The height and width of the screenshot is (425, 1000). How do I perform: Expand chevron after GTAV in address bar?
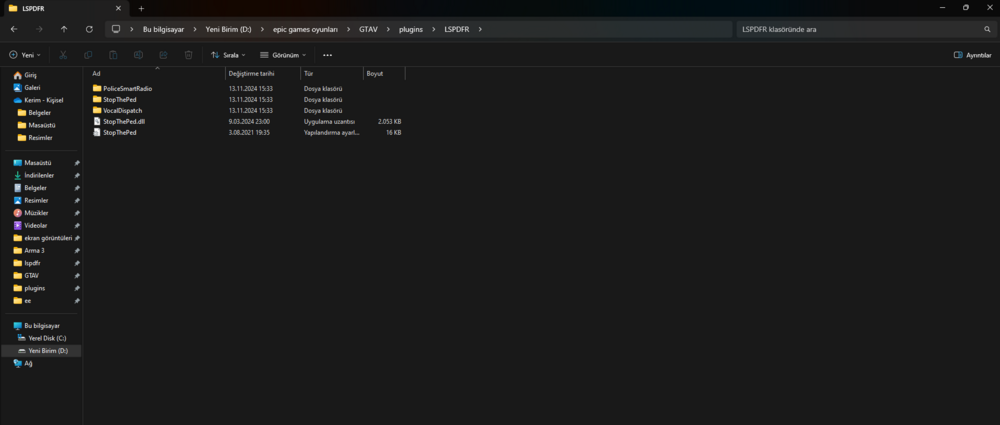[x=390, y=29]
